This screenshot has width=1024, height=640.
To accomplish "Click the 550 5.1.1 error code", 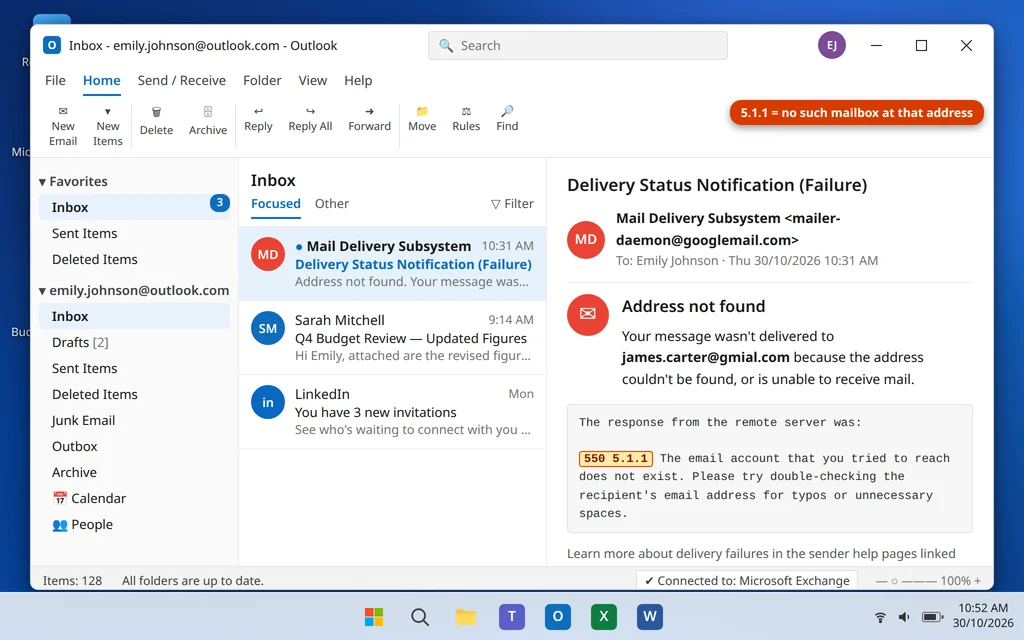I will [616, 458].
